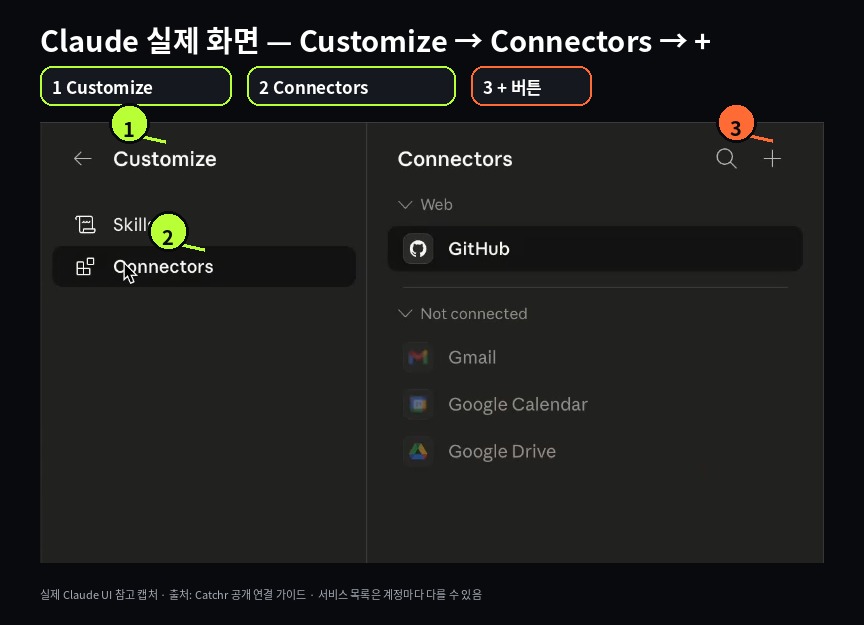Viewport: 864px width, 625px height.
Task: Click the Gmail envelope logo
Action: (x=418, y=357)
